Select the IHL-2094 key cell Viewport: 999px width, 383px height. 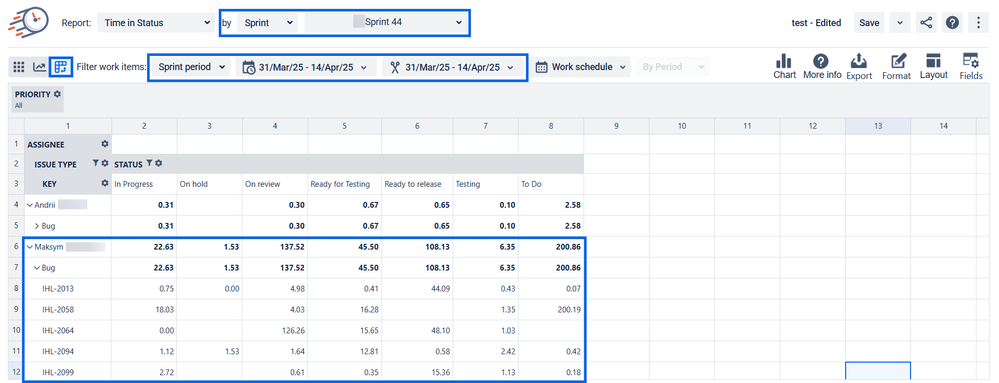click(68, 352)
